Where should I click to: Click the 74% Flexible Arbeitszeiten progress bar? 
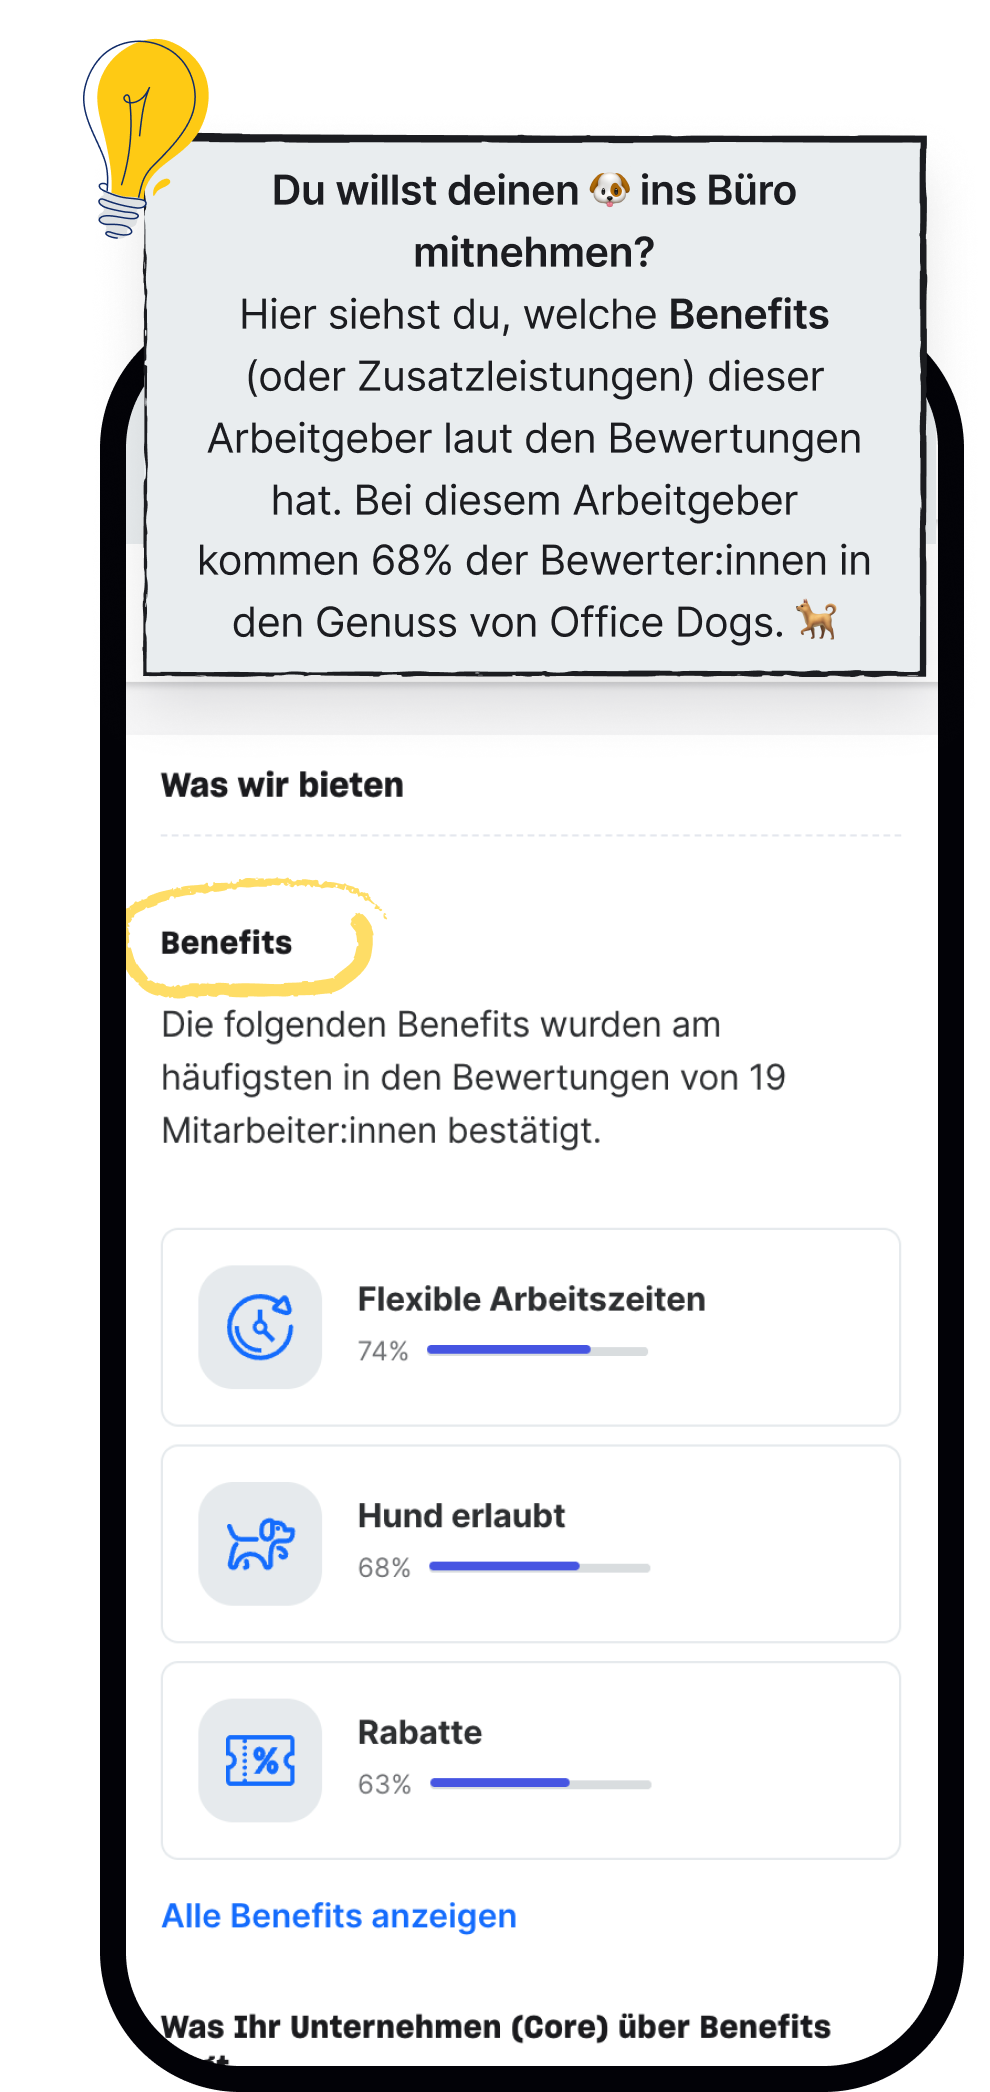(538, 1351)
